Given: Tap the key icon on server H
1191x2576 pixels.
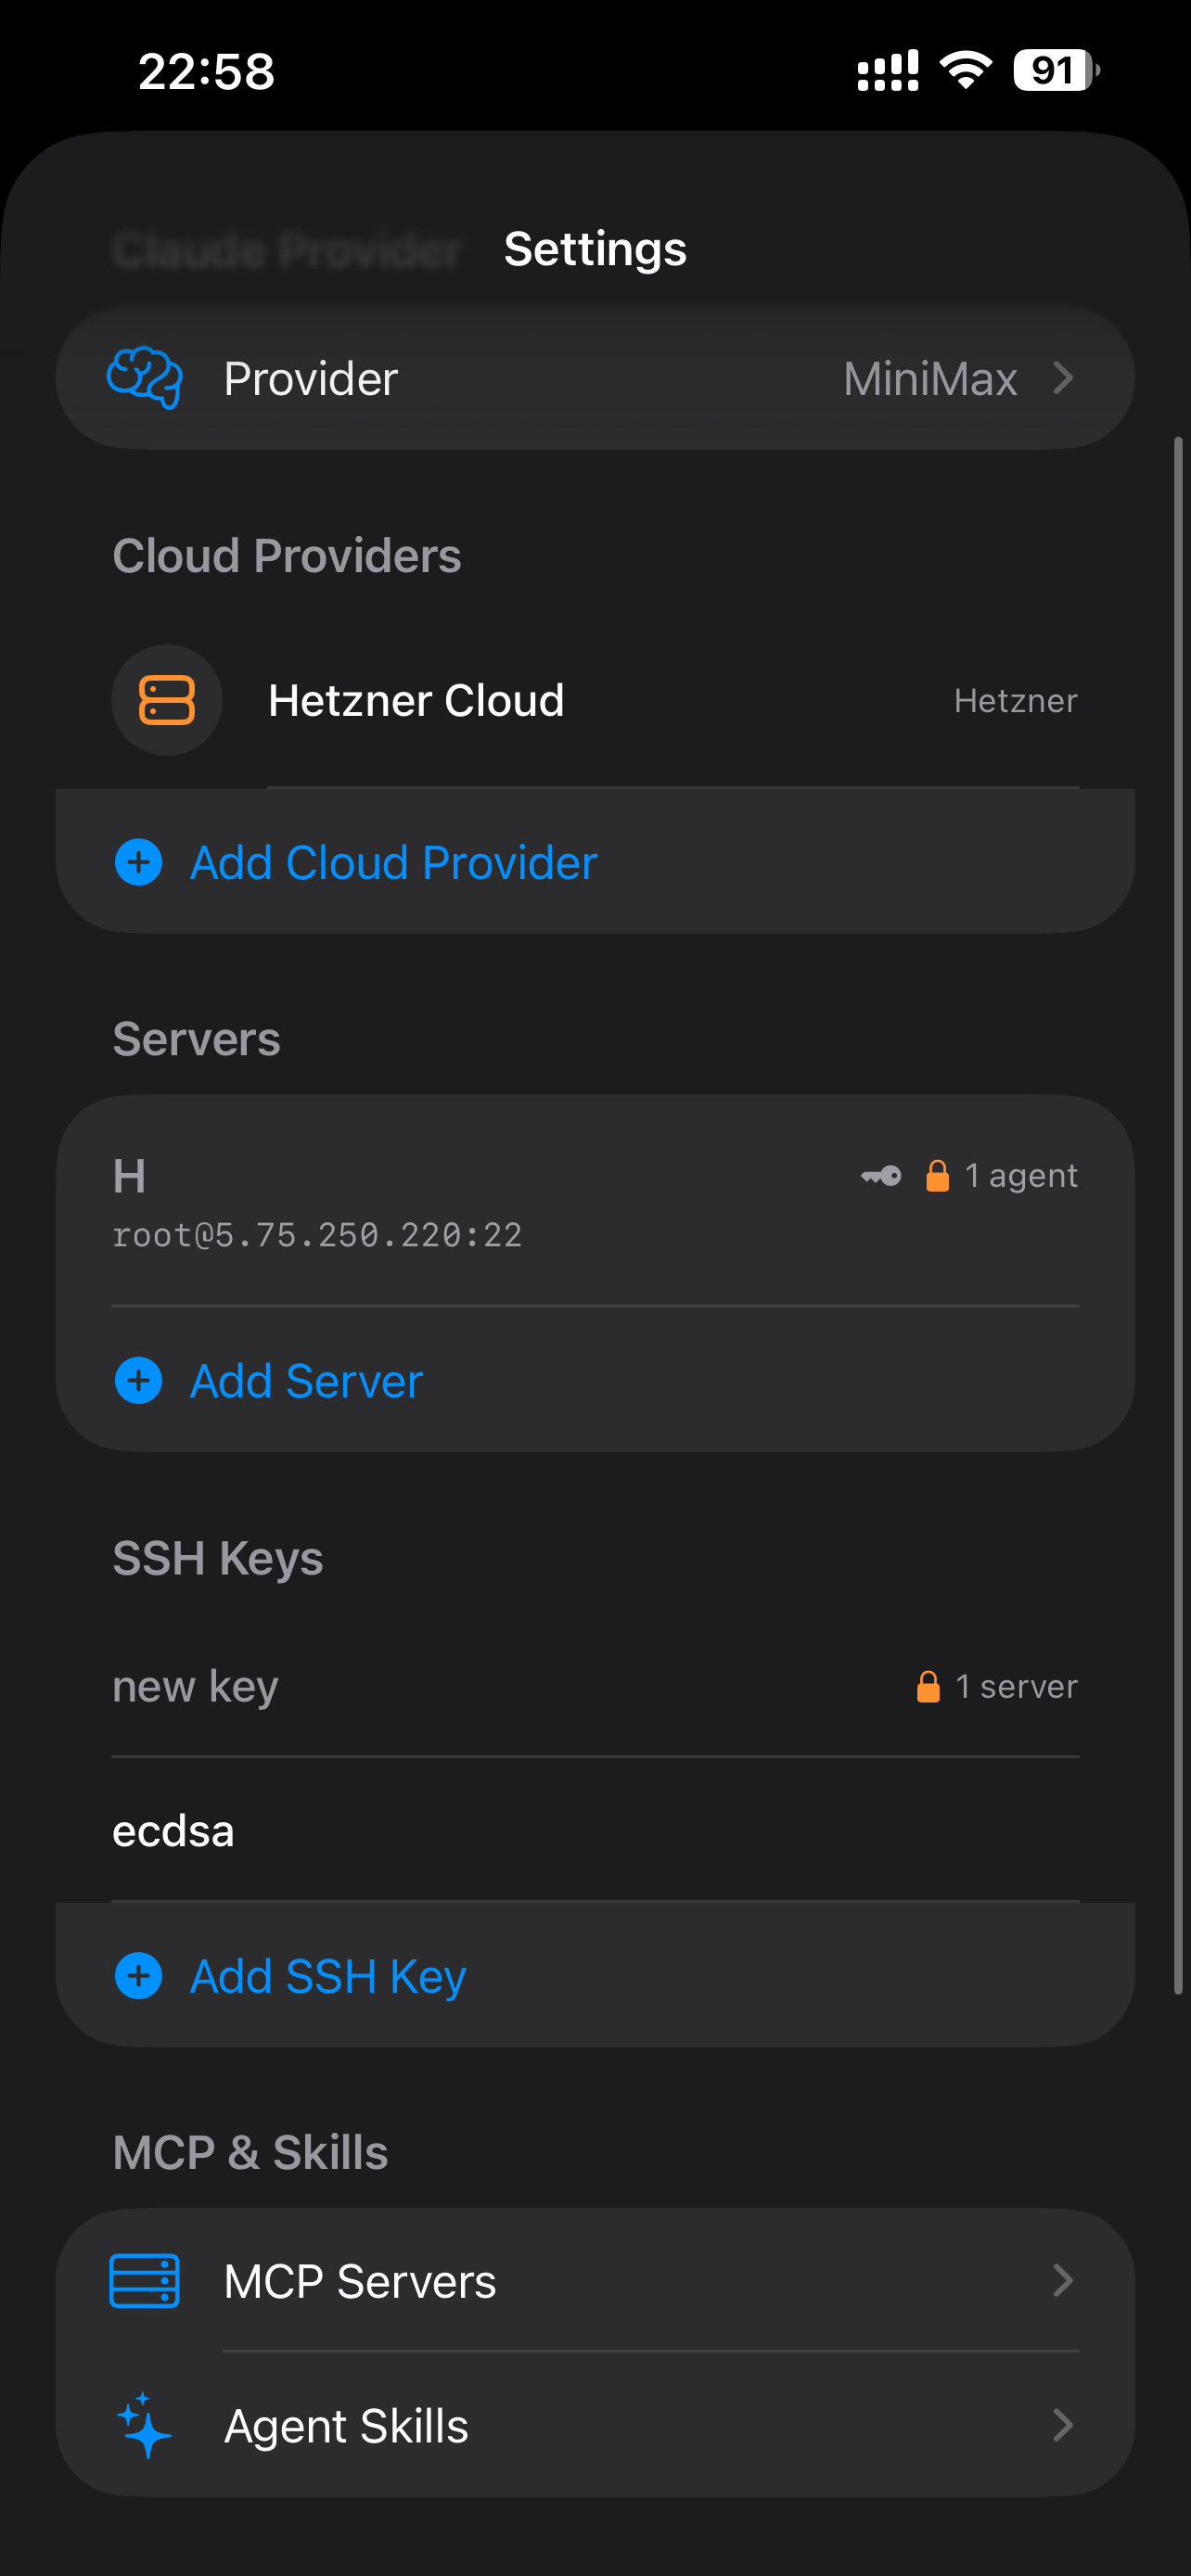Looking at the screenshot, I should (x=881, y=1176).
